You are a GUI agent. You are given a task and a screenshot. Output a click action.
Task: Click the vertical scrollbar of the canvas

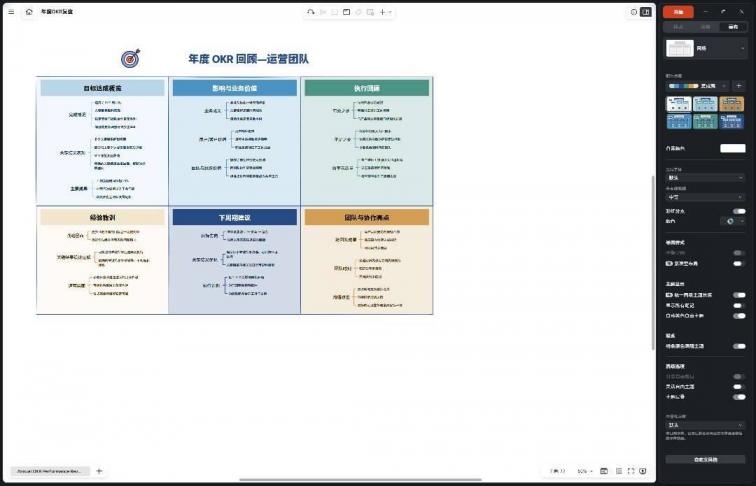(654, 263)
